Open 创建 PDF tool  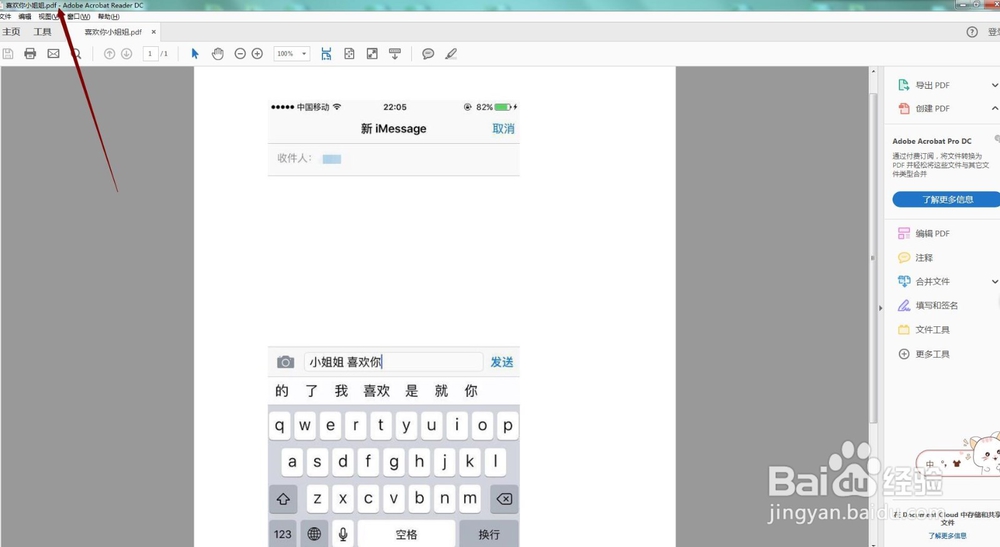pos(932,109)
